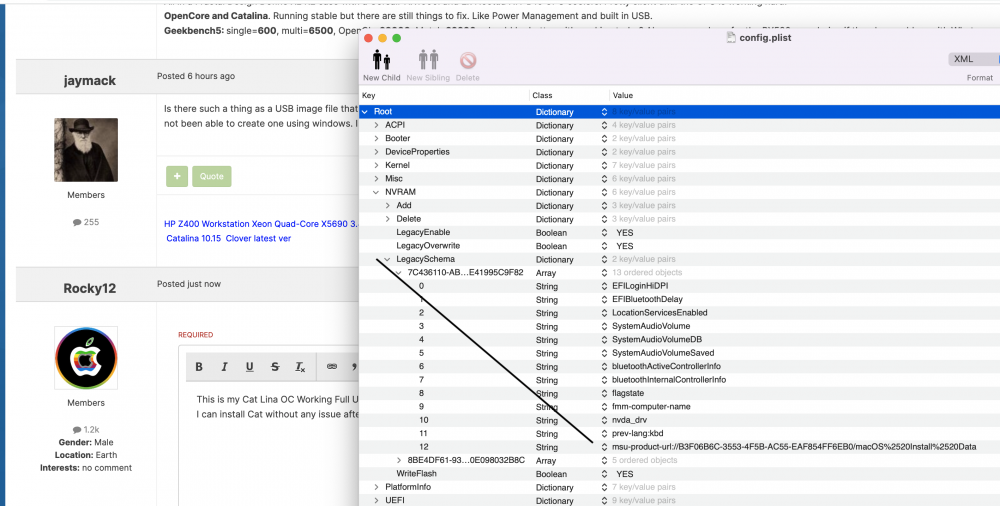Click the nvda_drv string value

tap(629, 420)
